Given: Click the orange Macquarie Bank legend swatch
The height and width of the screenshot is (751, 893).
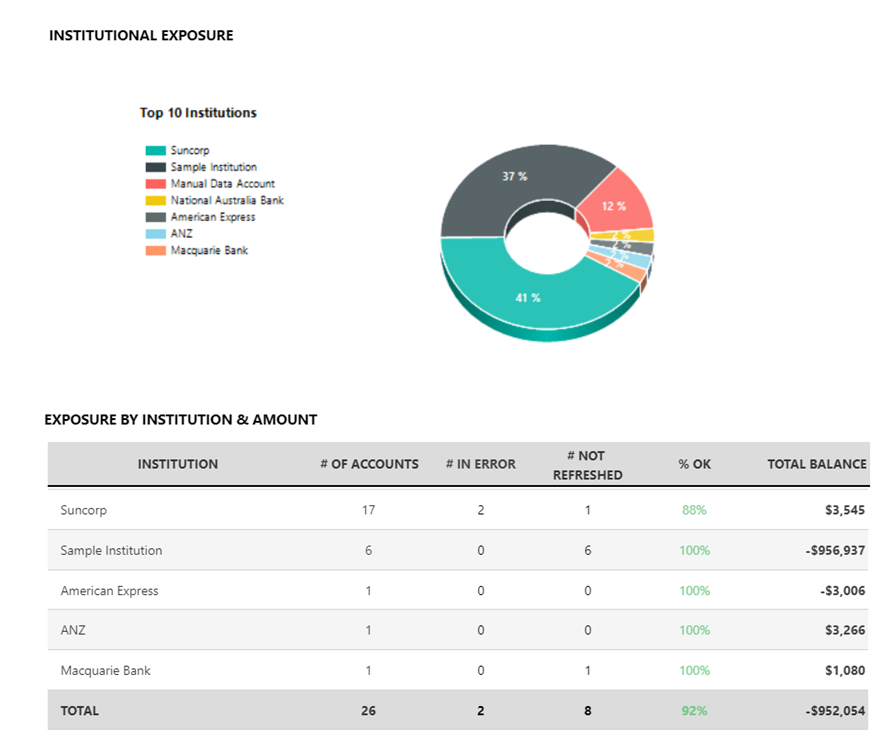Looking at the screenshot, I should [x=155, y=251].
